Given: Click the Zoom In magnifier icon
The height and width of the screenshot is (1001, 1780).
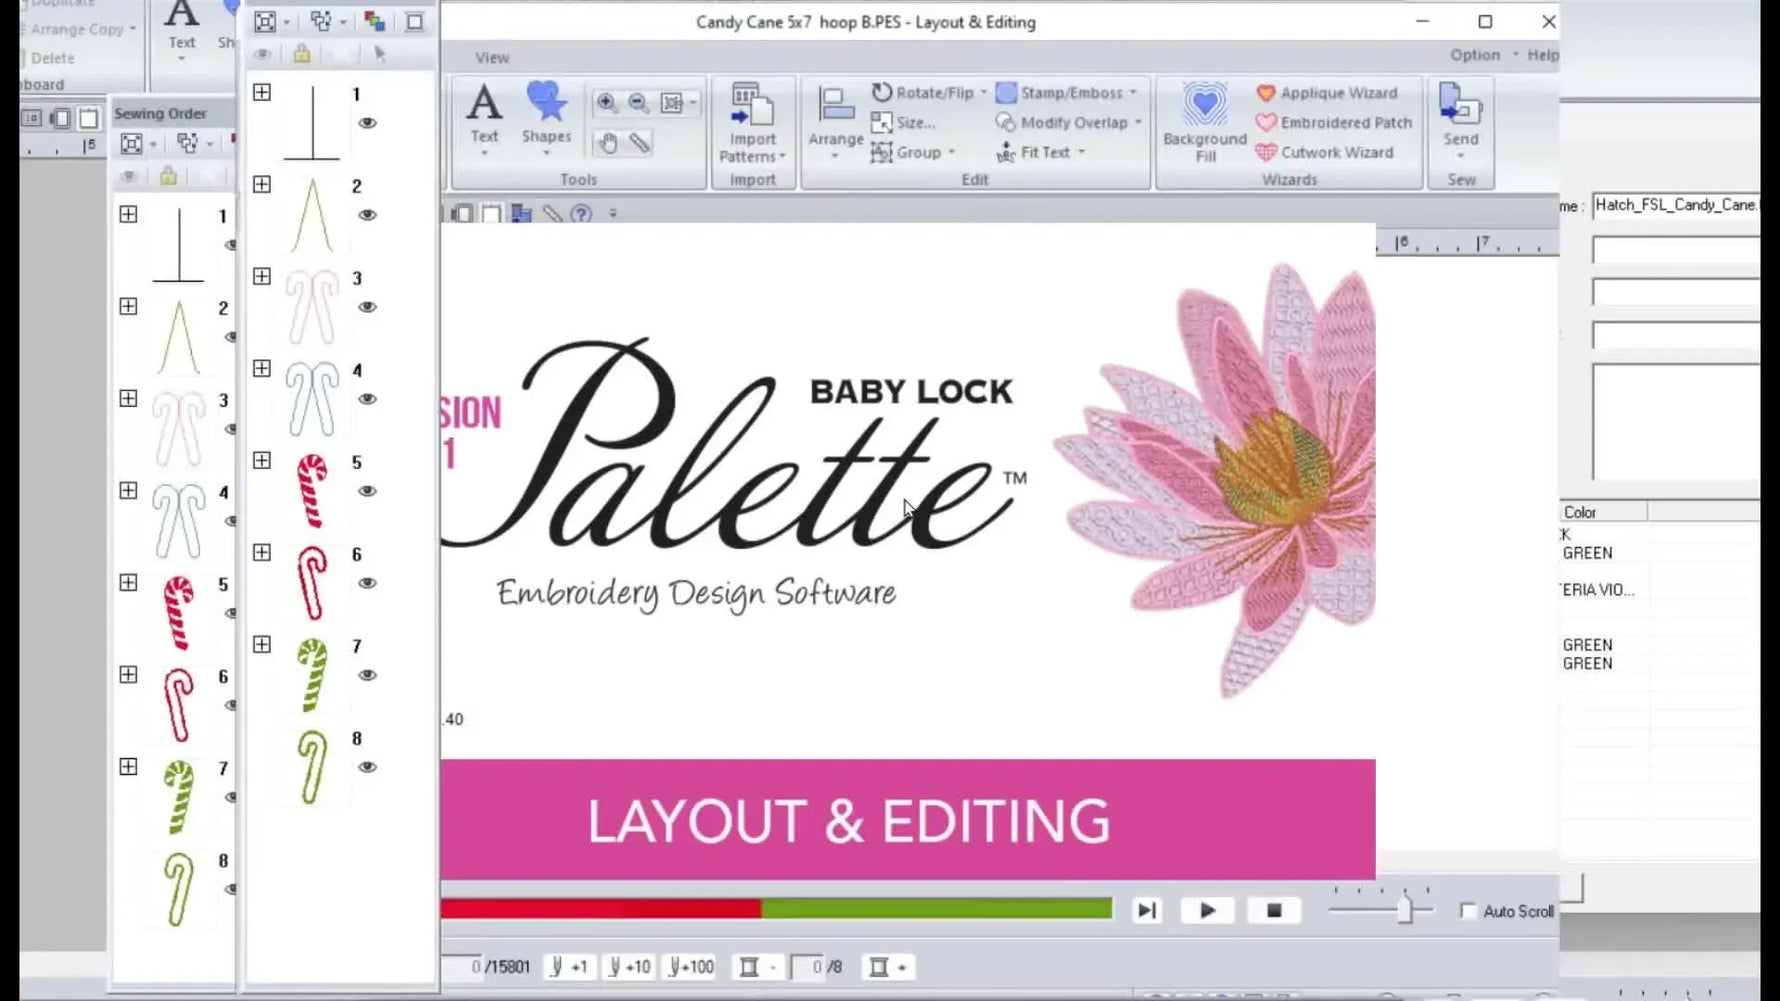Looking at the screenshot, I should (606, 103).
